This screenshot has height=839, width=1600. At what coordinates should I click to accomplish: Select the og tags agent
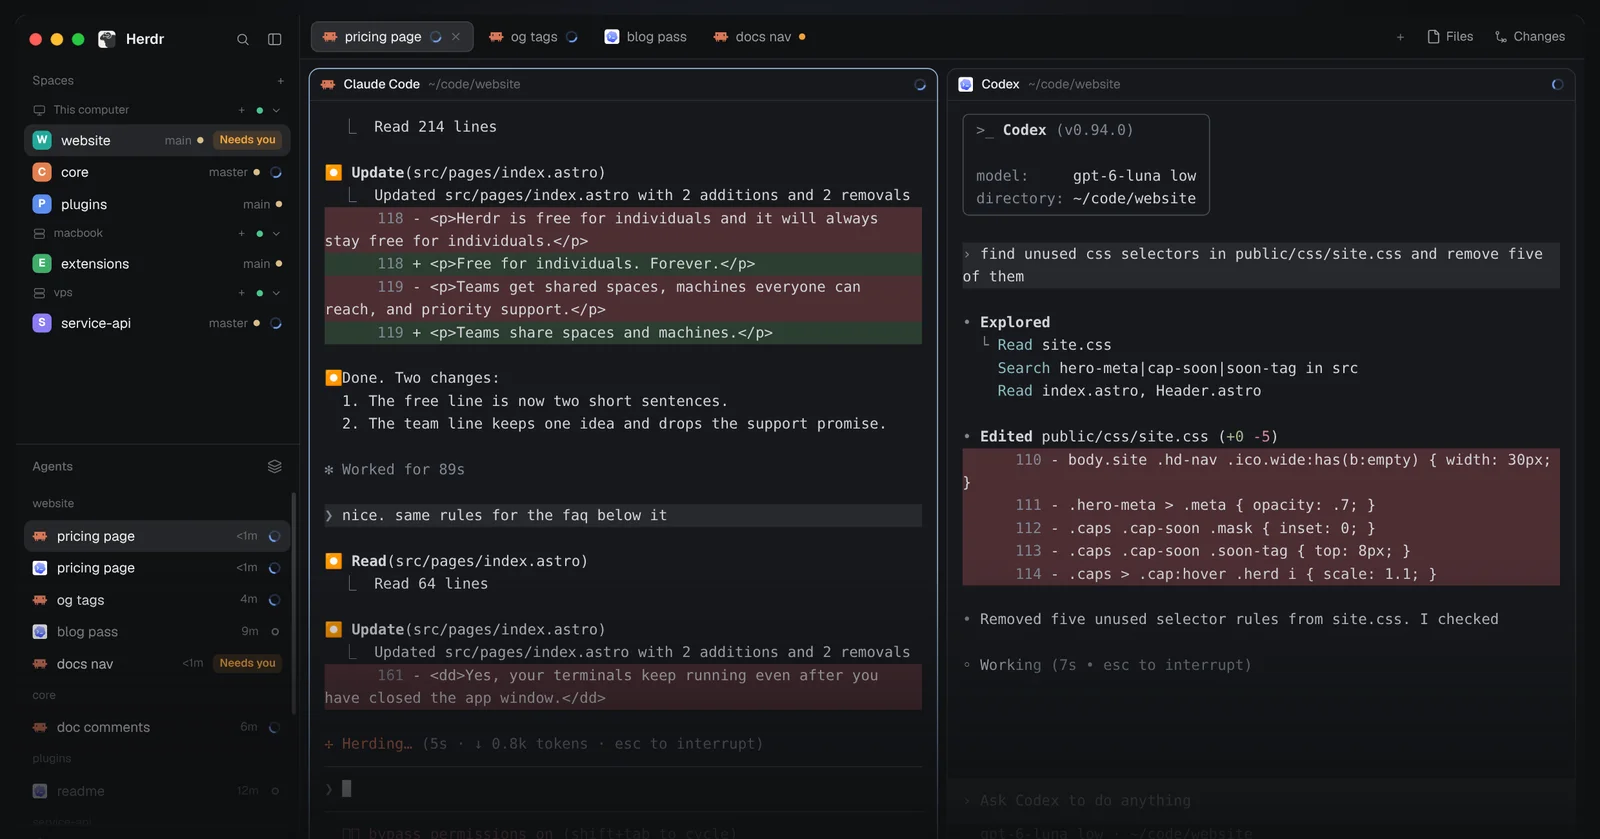[157, 600]
